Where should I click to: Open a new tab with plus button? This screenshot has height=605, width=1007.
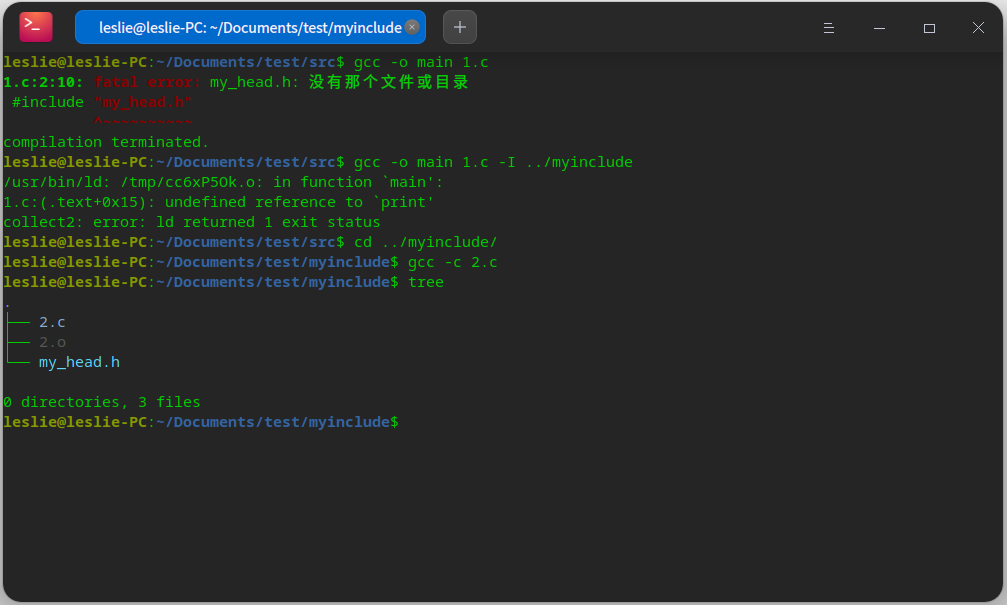460,27
